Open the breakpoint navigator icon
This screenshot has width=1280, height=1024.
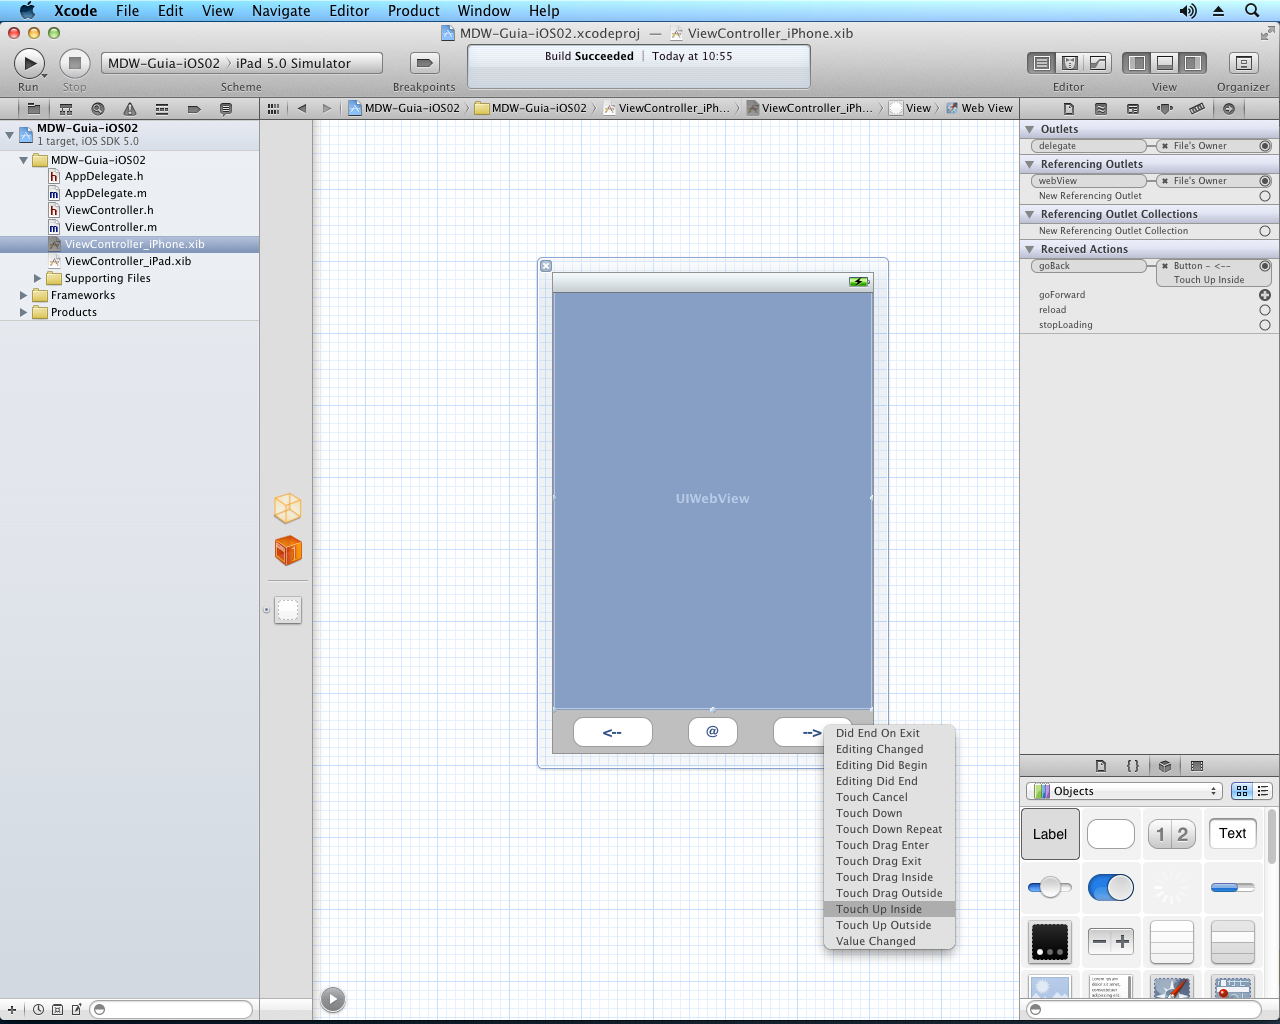click(x=194, y=108)
